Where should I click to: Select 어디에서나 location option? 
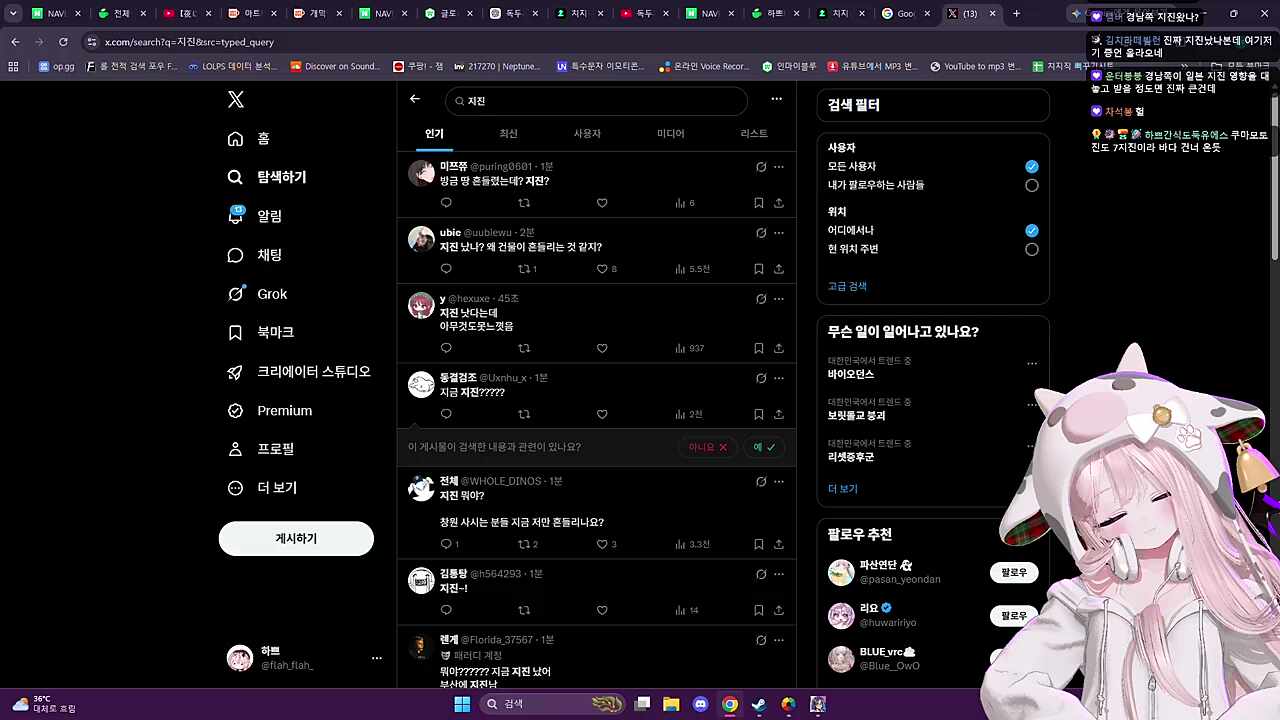coord(1031,230)
